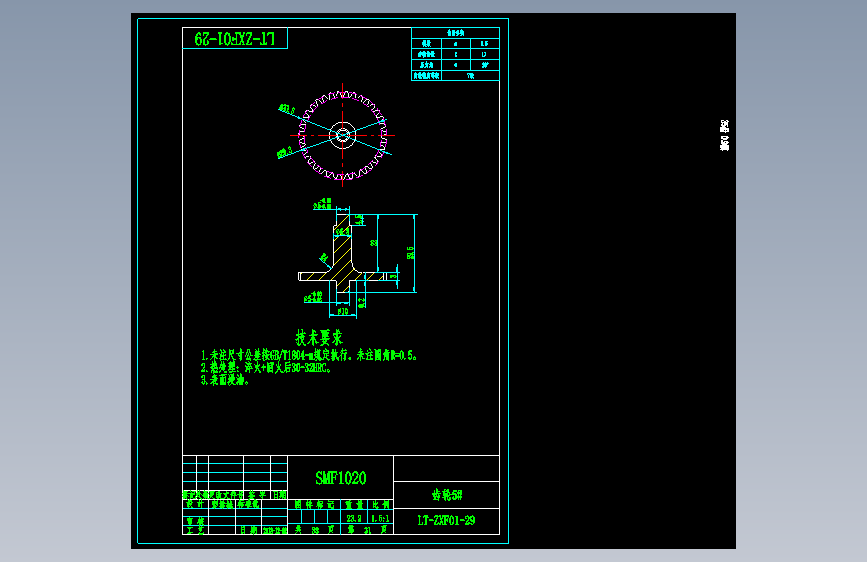Click the 比例 header cell in title block
The width and height of the screenshot is (867, 562).
(380, 504)
